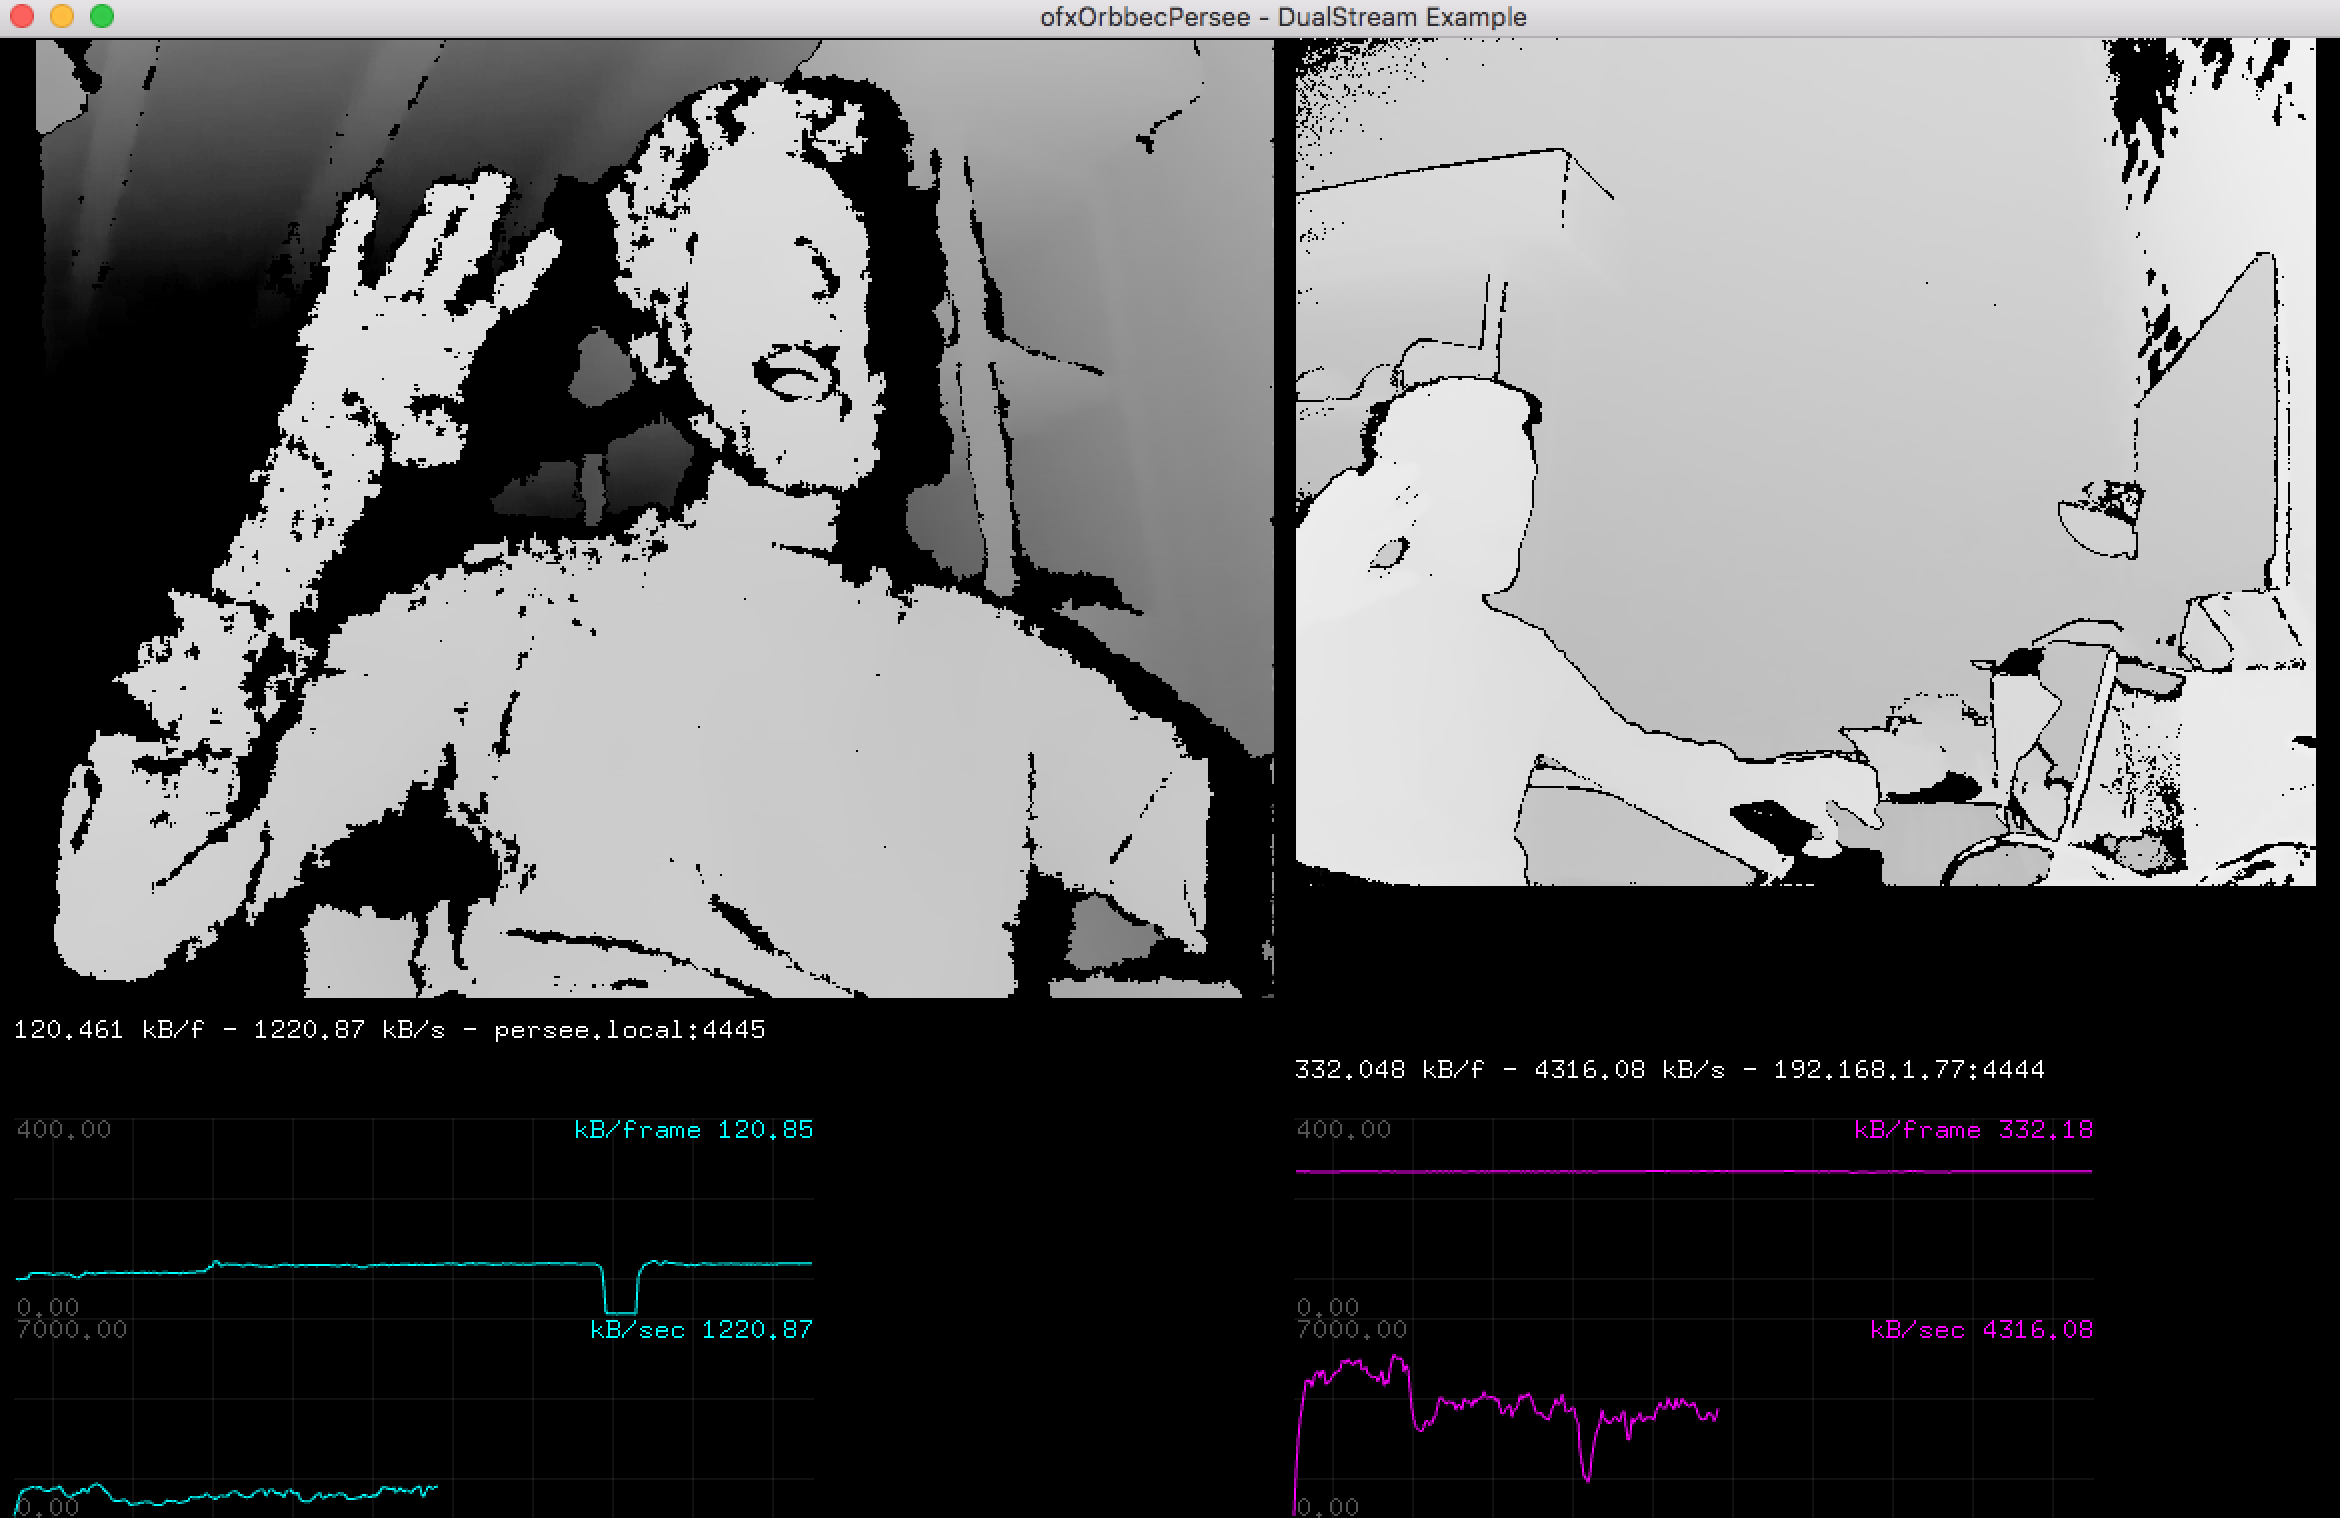Click the magenta kB/frame 332.18 label
Image resolution: width=2340 pixels, height=1518 pixels.
1973,1130
